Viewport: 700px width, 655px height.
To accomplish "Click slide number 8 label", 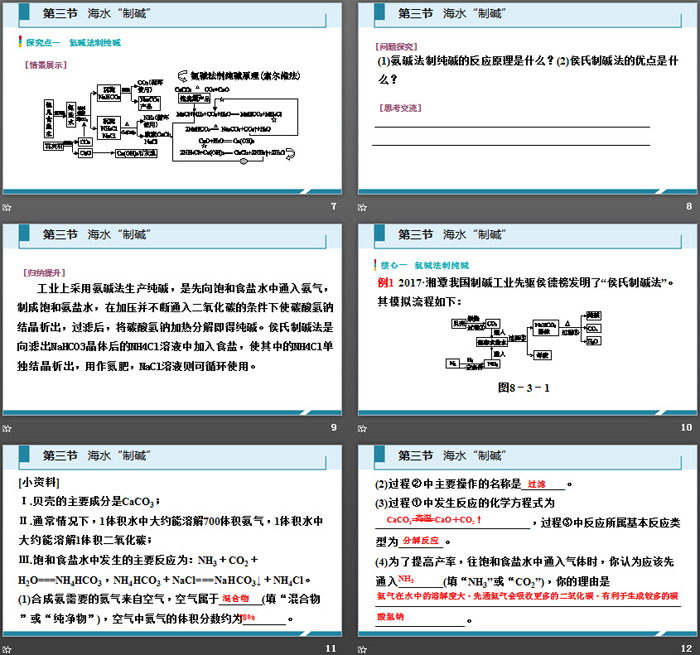I will tap(689, 206).
